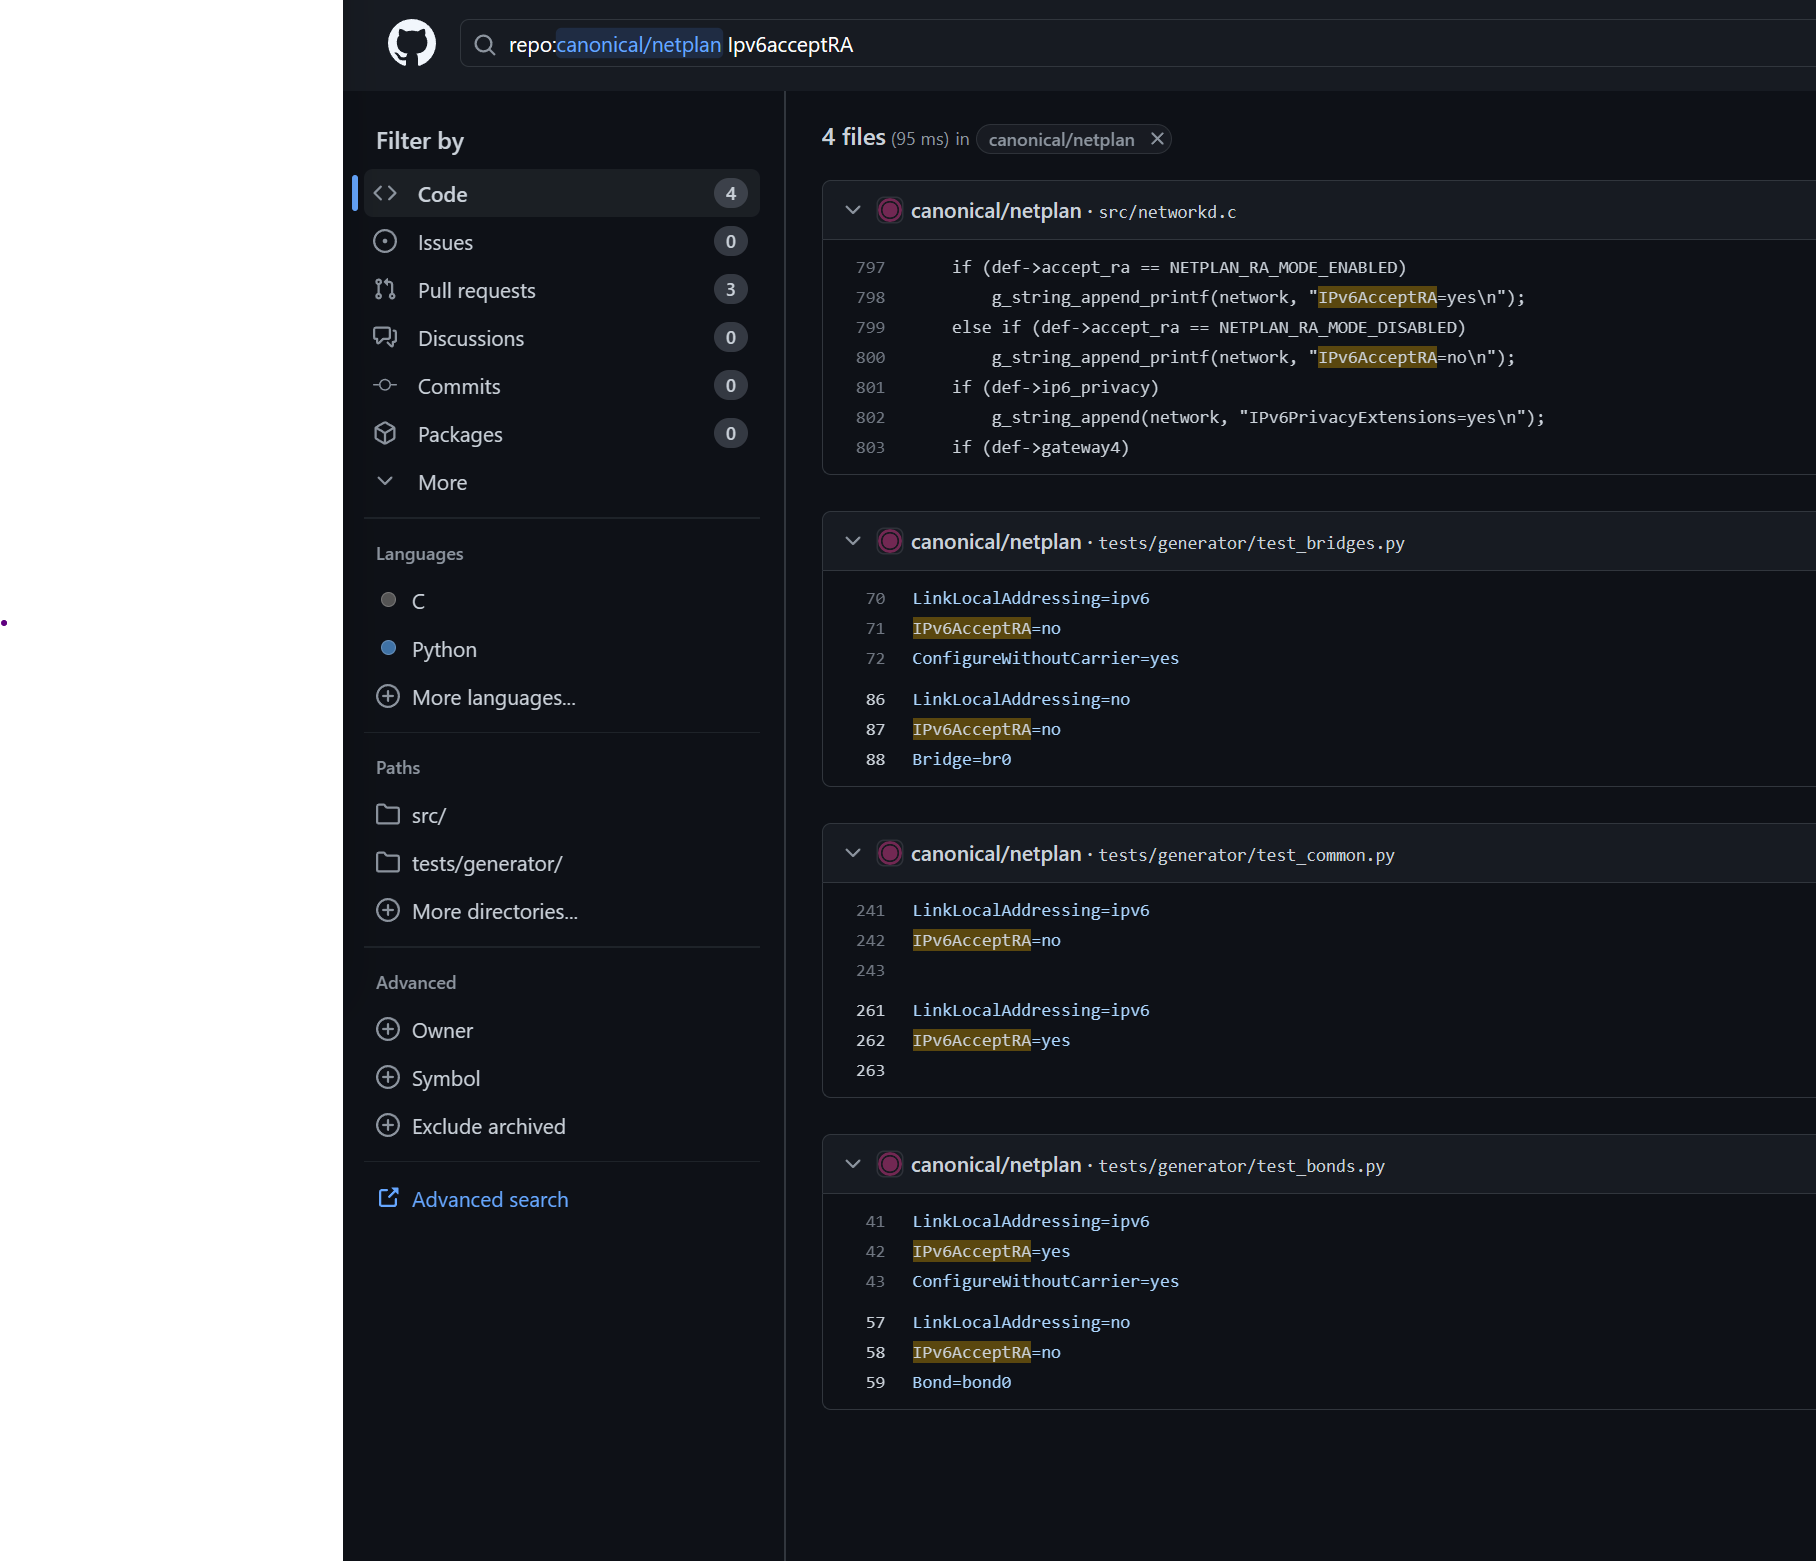This screenshot has height=1561, width=1816.
Task: Filter by the src/ path
Action: [428, 815]
